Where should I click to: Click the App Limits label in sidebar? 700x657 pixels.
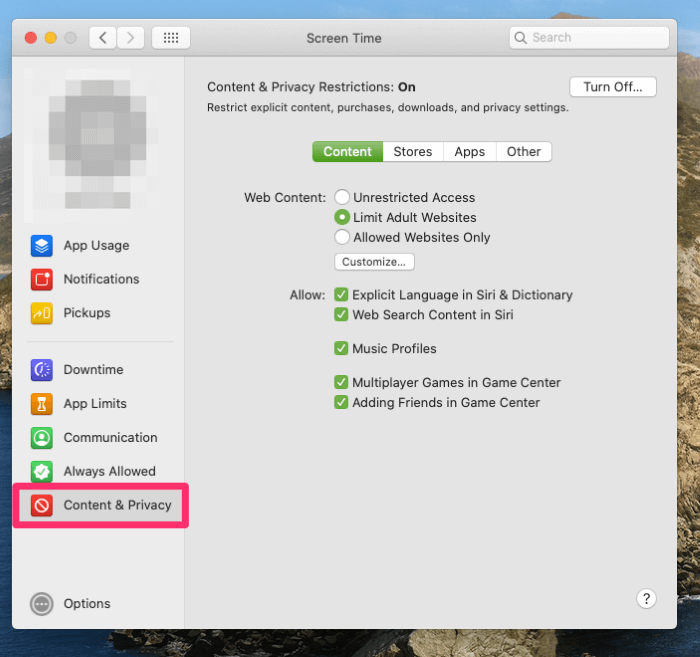click(95, 404)
